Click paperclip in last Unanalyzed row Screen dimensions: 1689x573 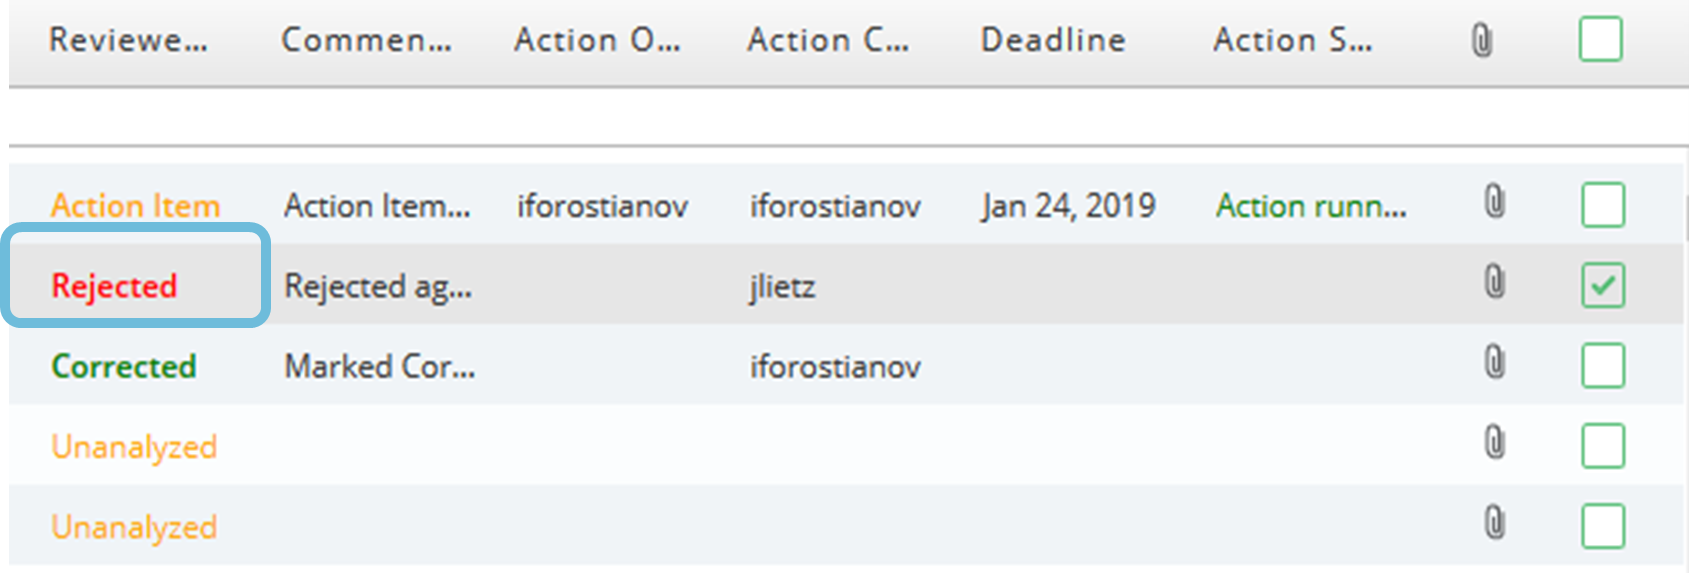point(1494,522)
